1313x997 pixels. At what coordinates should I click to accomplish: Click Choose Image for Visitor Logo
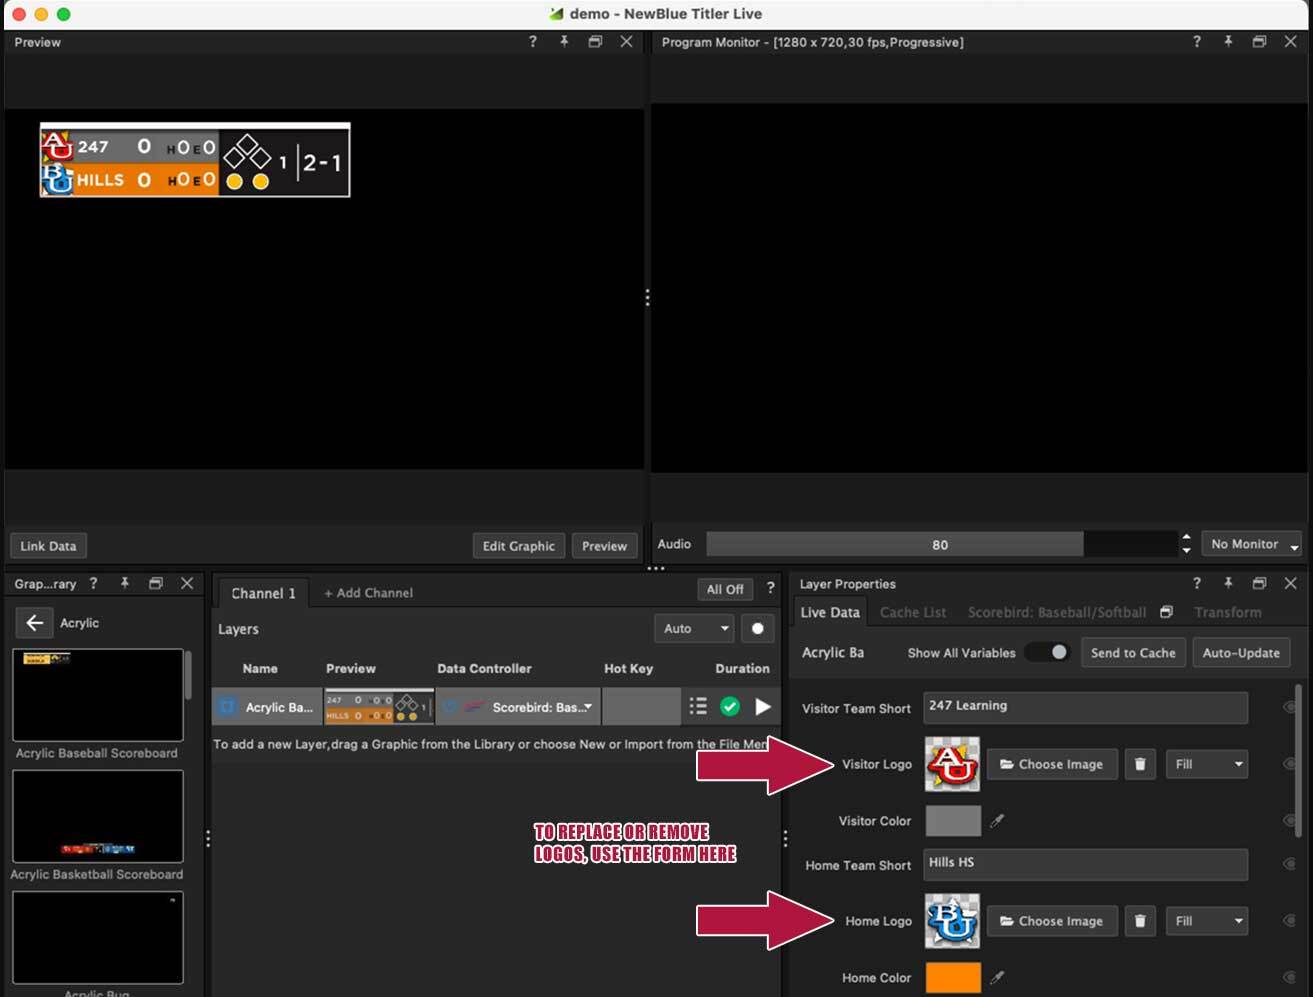pos(1052,764)
